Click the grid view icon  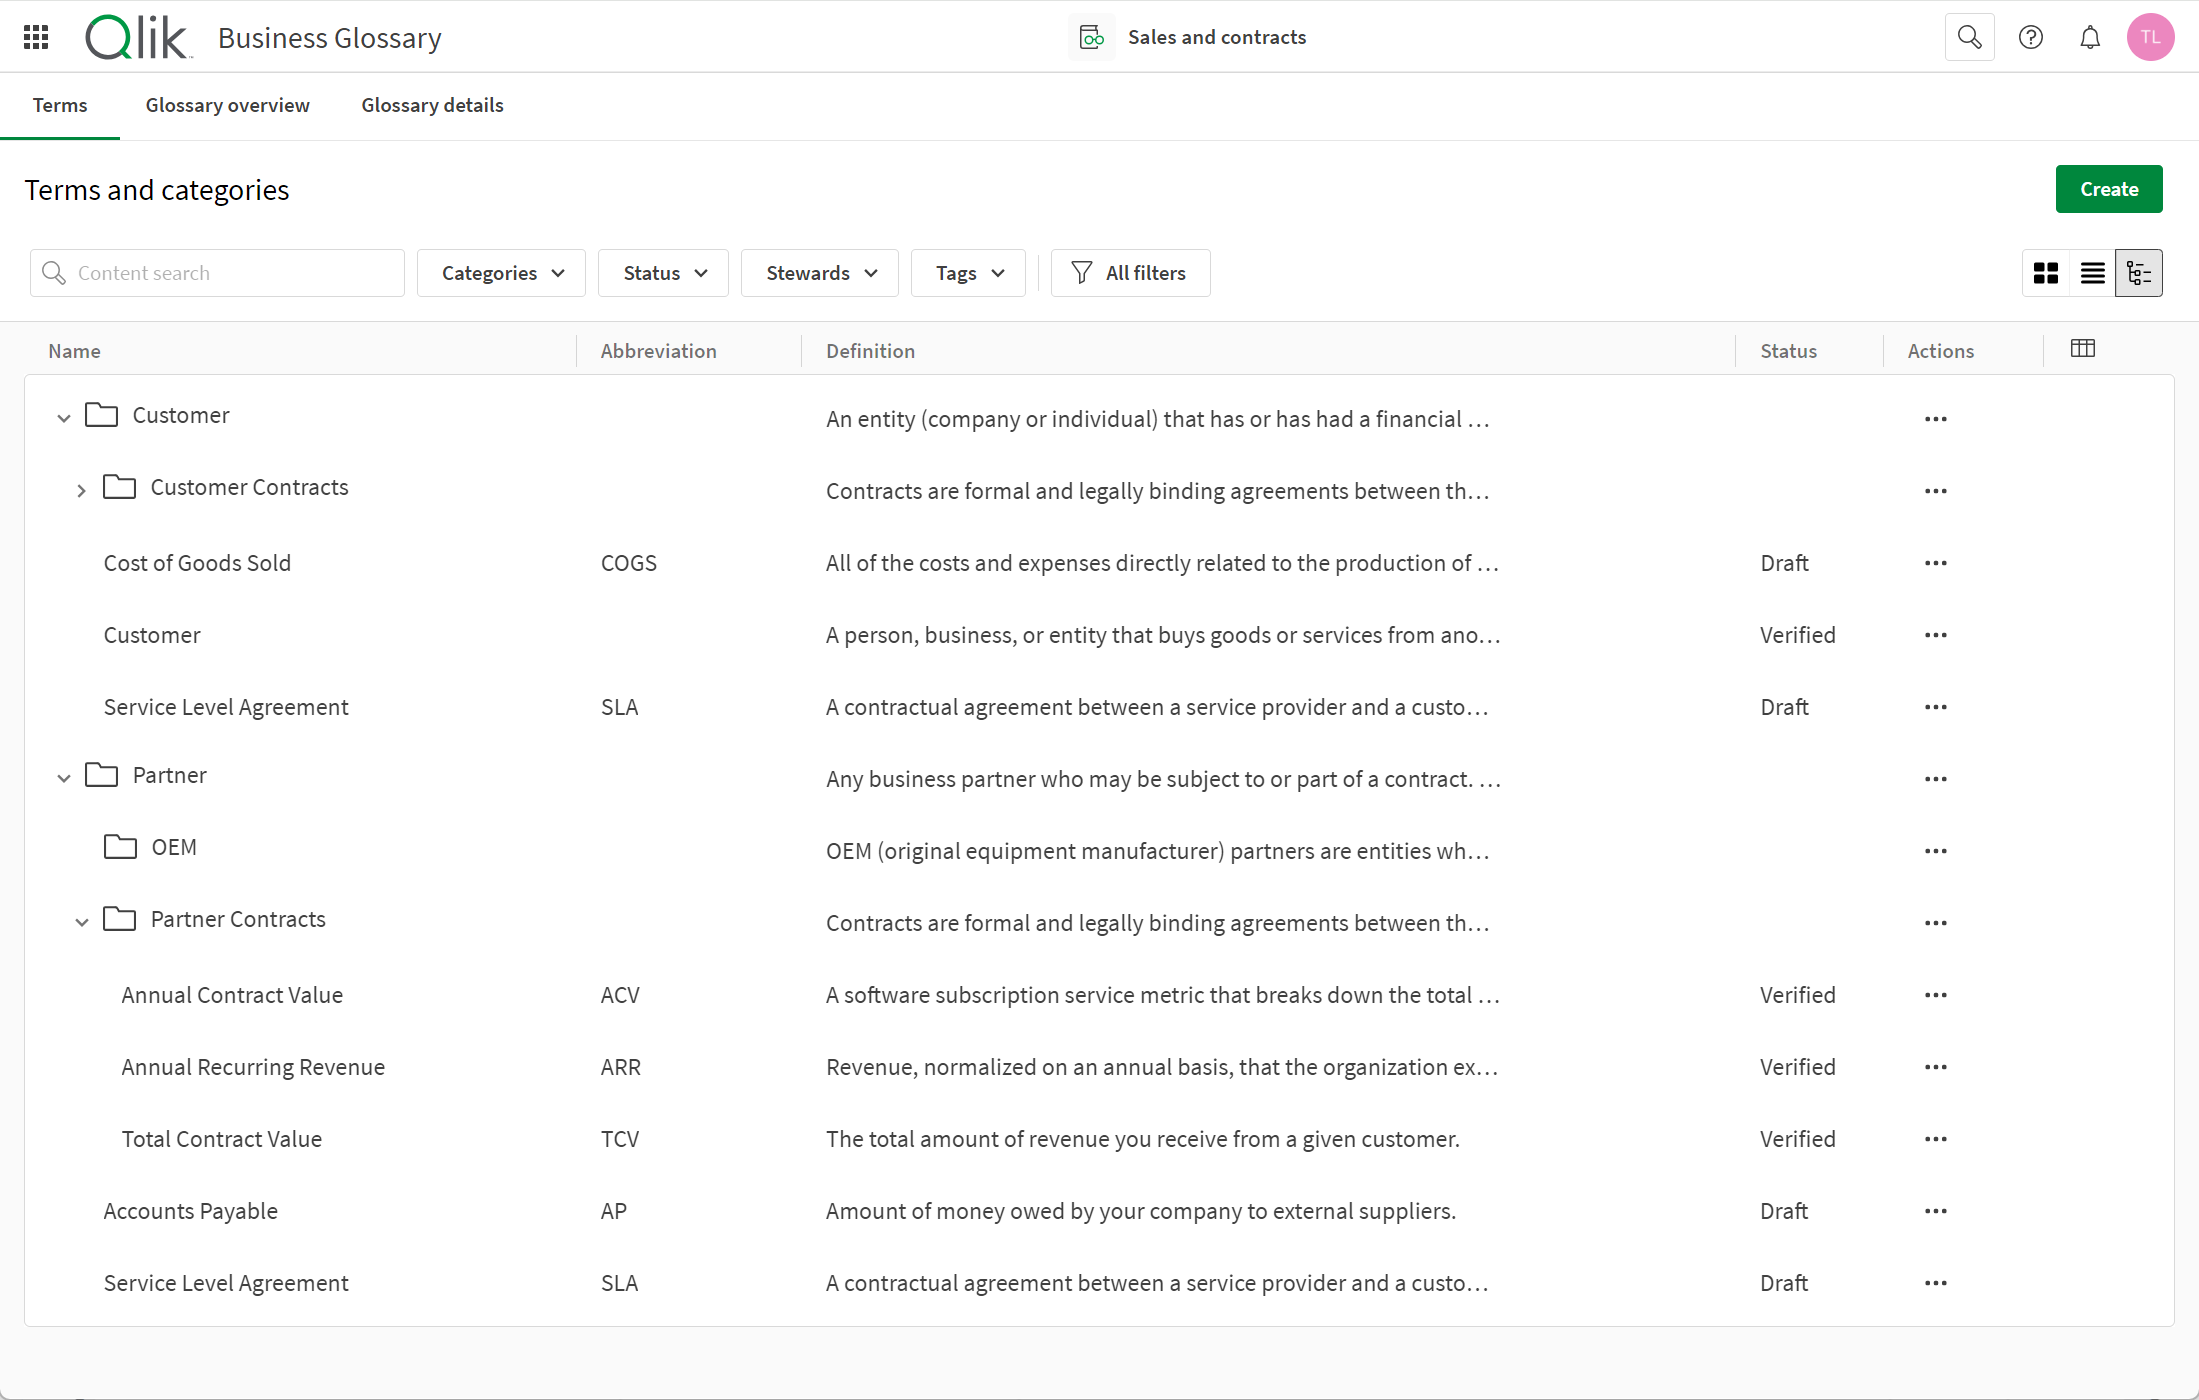pos(2047,271)
